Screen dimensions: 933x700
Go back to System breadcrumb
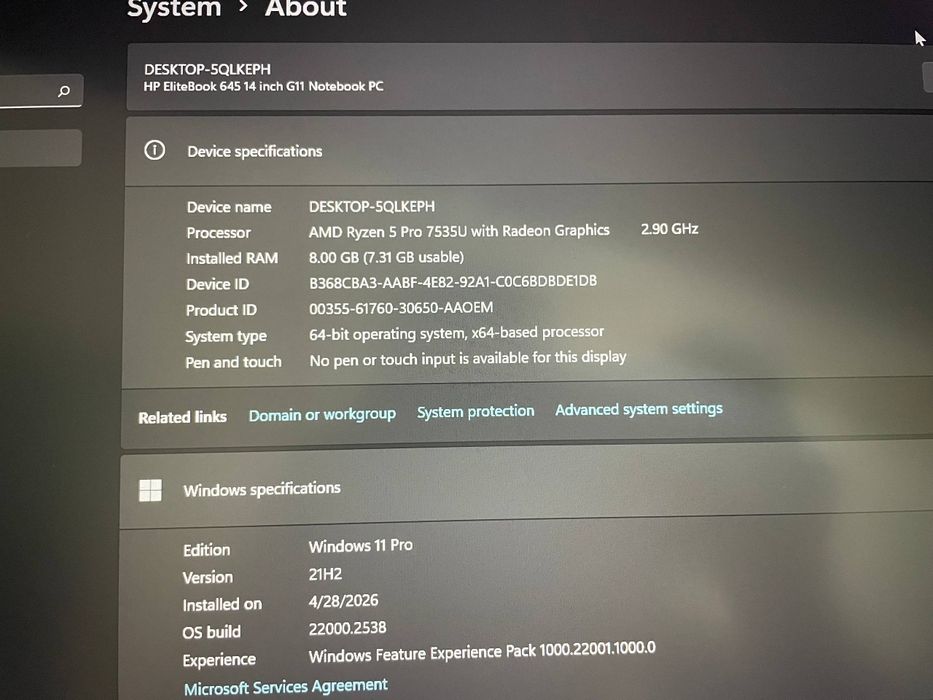174,8
